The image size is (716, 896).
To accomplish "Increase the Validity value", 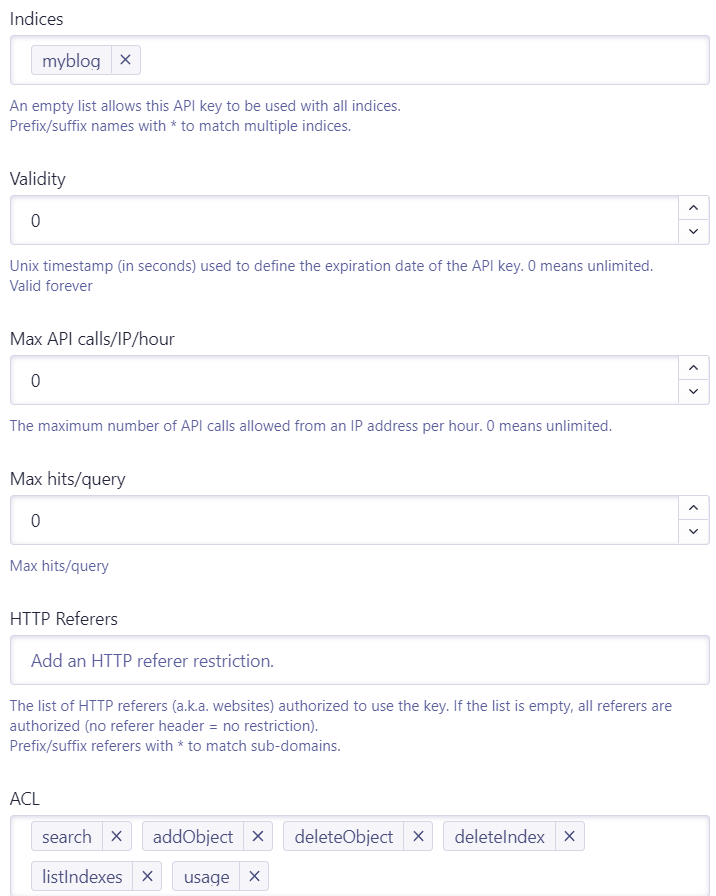I will coord(693,208).
